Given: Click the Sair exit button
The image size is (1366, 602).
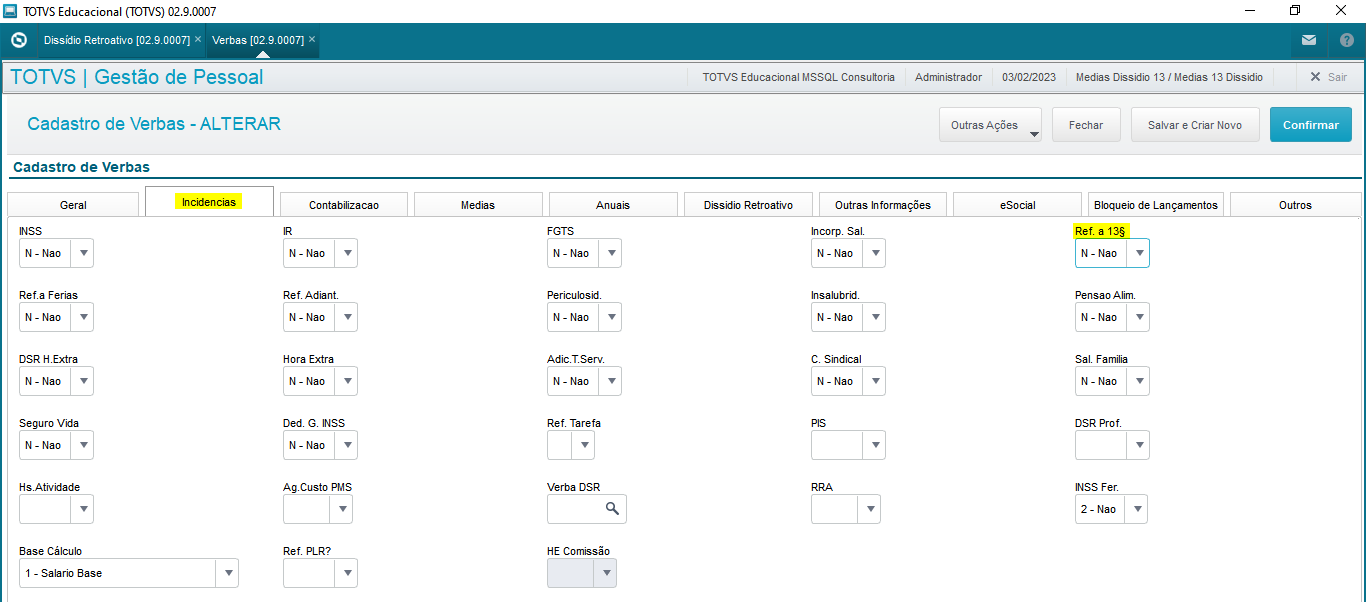Looking at the screenshot, I should pyautogui.click(x=1329, y=77).
